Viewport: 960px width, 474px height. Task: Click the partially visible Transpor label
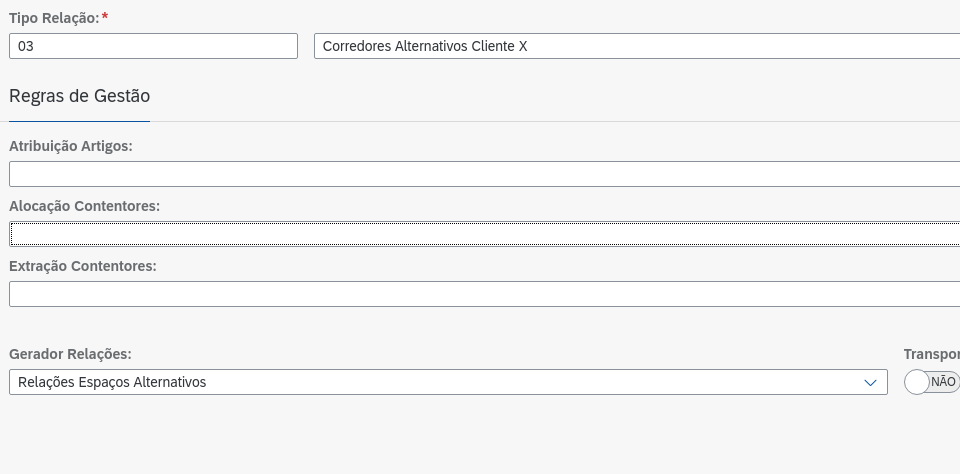932,355
